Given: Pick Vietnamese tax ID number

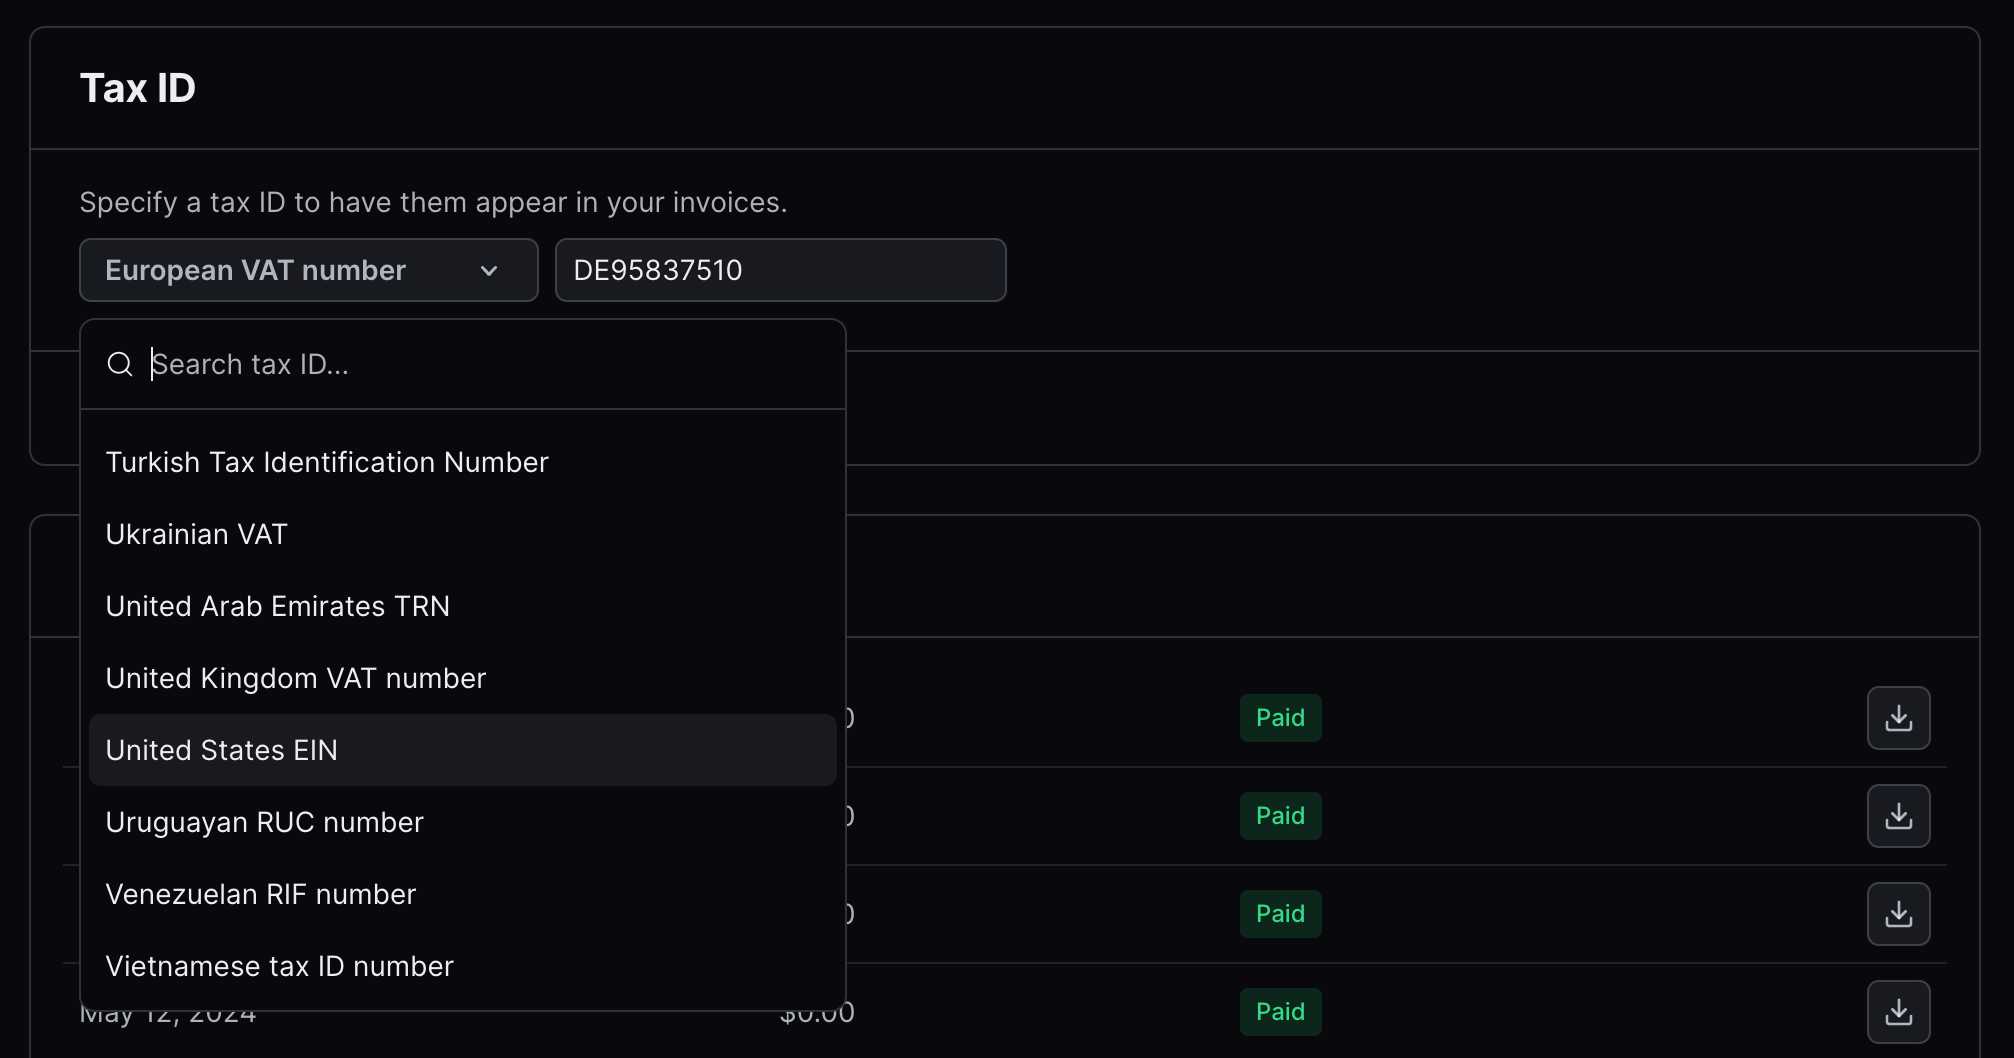Looking at the screenshot, I should tap(280, 966).
